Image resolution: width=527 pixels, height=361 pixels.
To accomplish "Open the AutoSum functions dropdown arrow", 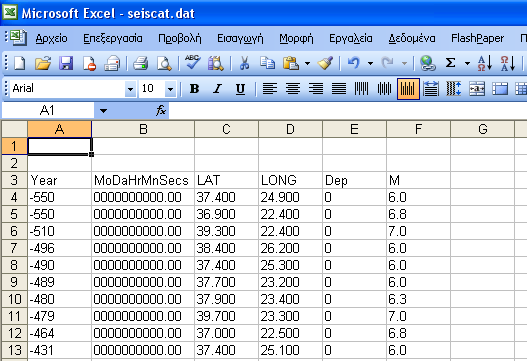I will tap(467, 63).
